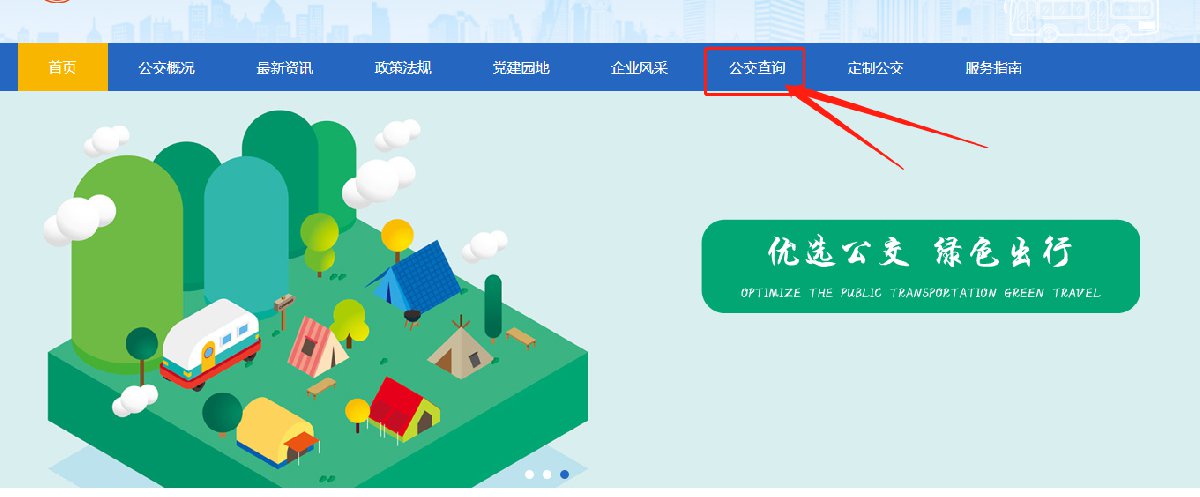Screen dimensions: 1200x497
Task: Click the red tent in the banner
Action: click(403, 408)
